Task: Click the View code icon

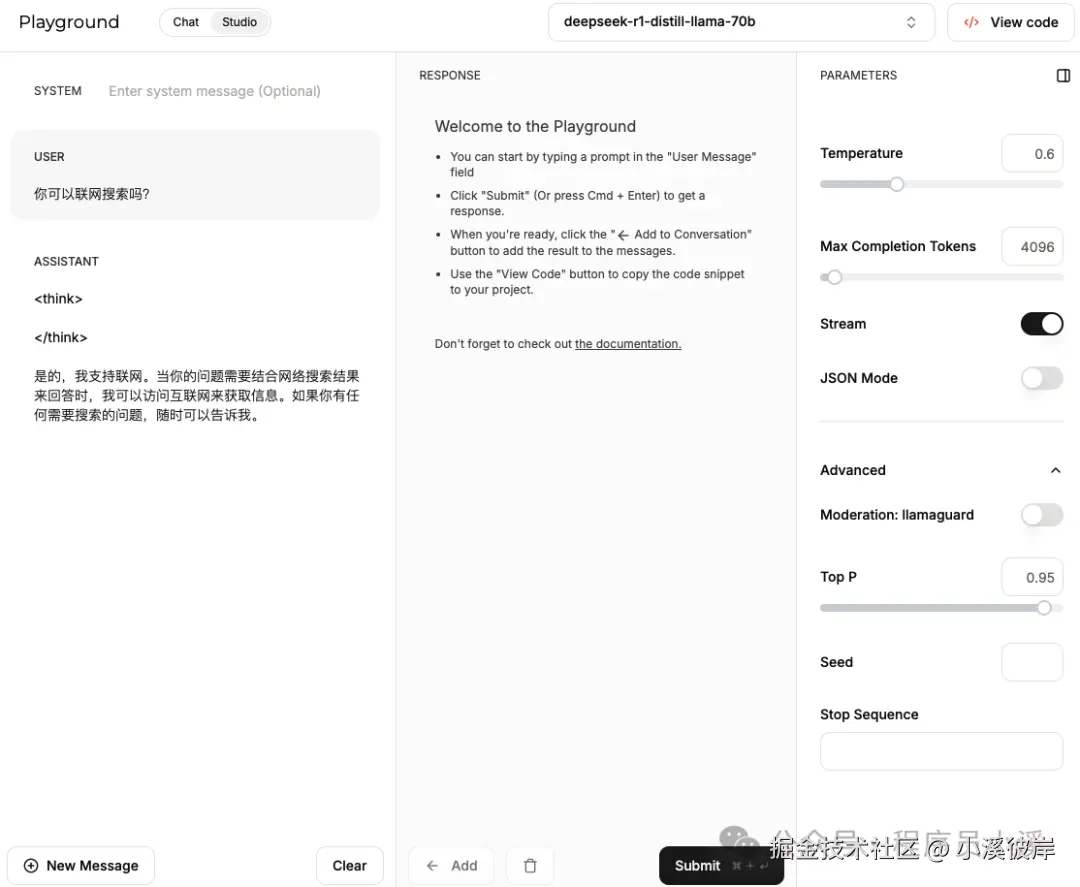Action: 971,21
